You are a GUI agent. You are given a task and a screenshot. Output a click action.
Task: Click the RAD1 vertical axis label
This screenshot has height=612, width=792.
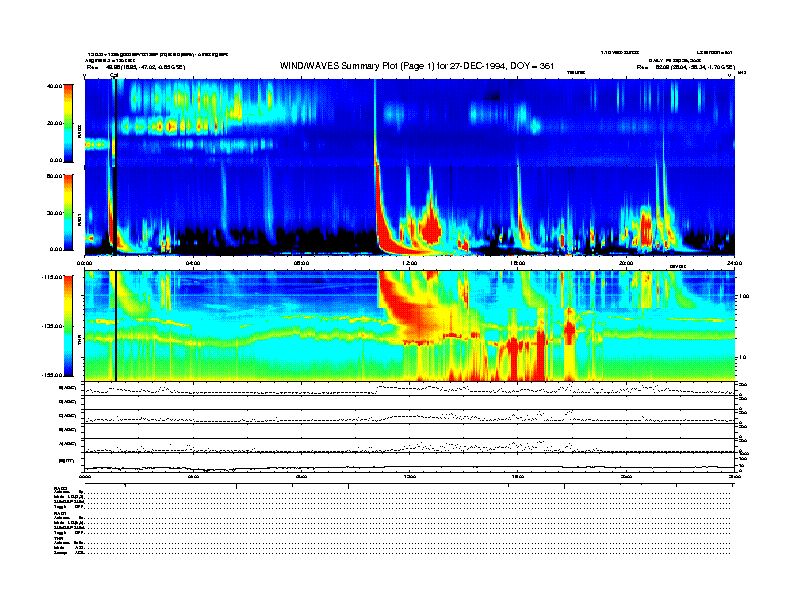(80, 219)
